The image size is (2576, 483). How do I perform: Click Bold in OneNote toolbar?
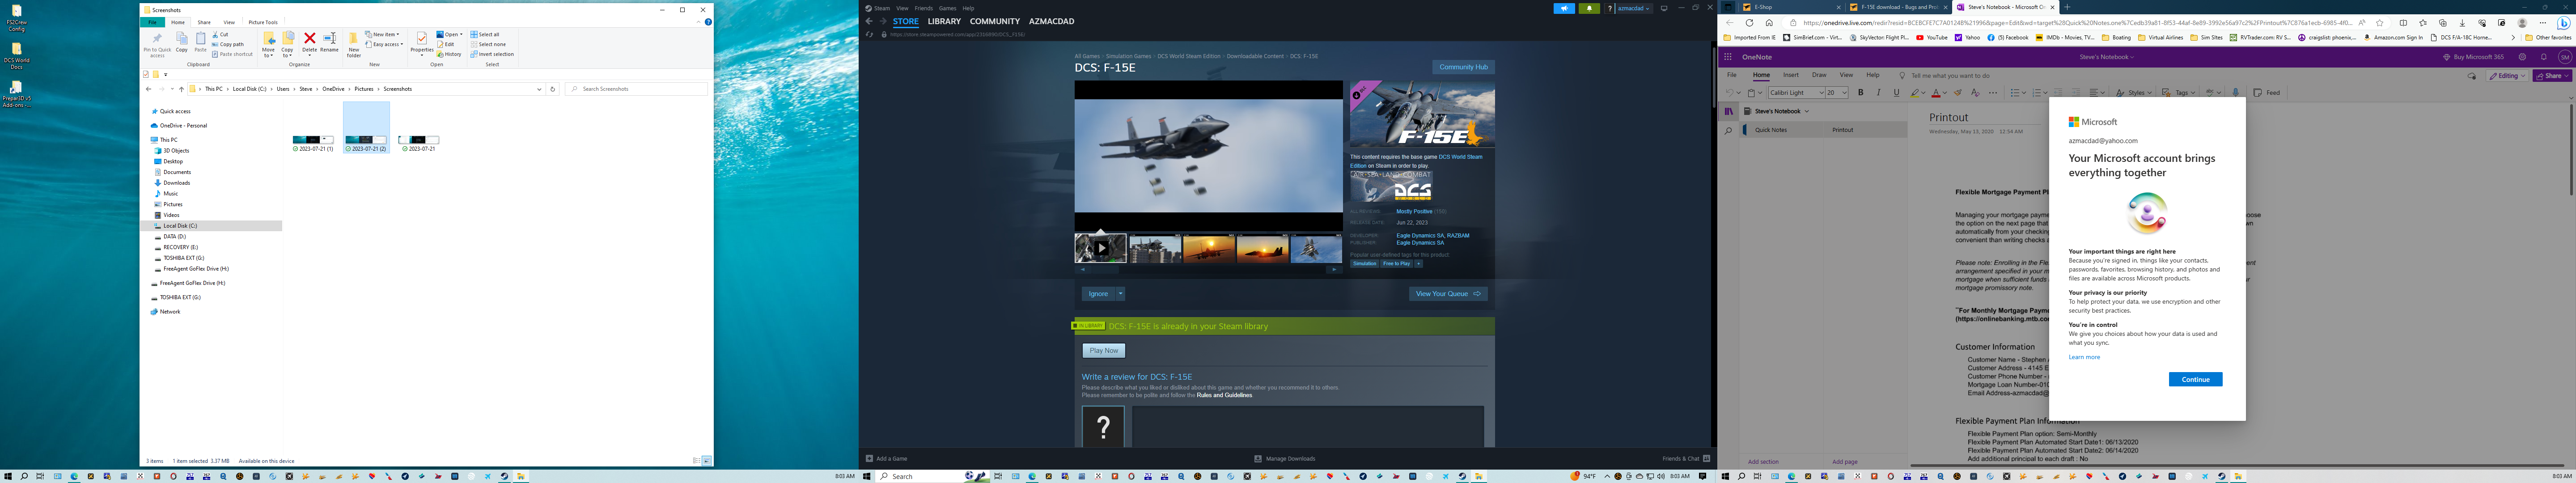pos(1860,92)
